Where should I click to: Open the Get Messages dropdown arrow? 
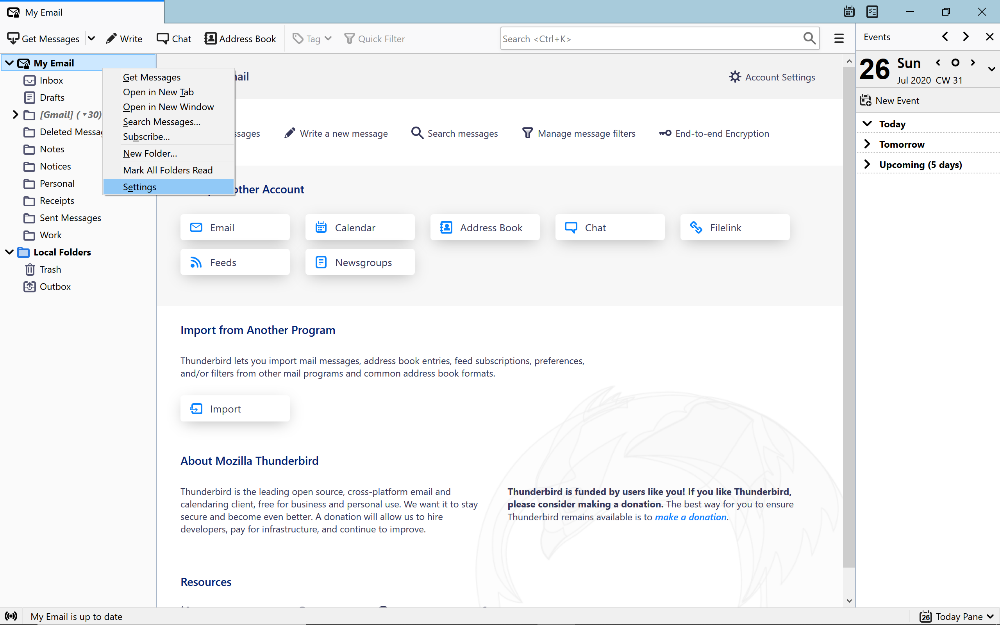click(x=91, y=38)
